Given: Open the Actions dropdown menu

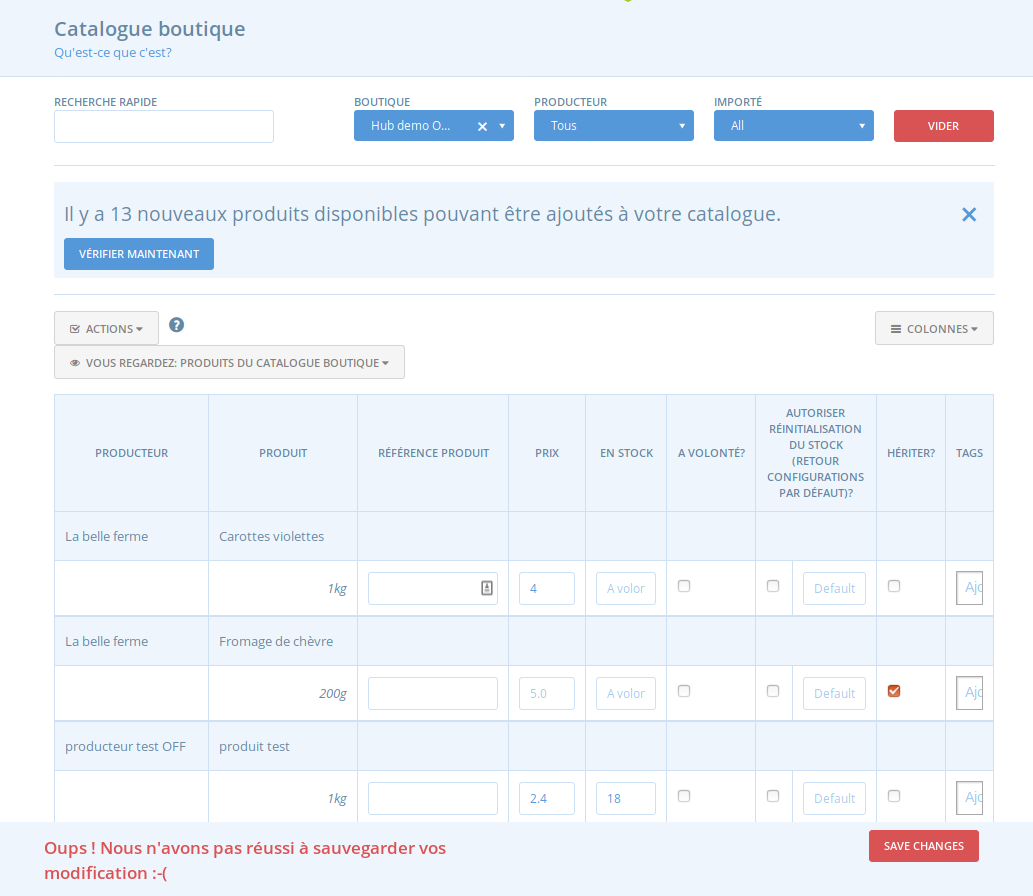Looking at the screenshot, I should [106, 328].
